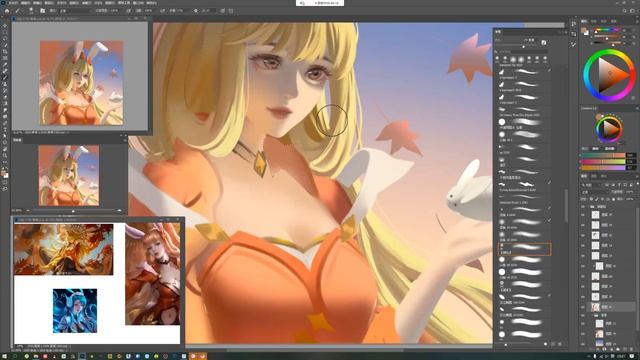Pick a color in the large color triangle
Viewport: 640px width, 360px height.
click(x=611, y=75)
